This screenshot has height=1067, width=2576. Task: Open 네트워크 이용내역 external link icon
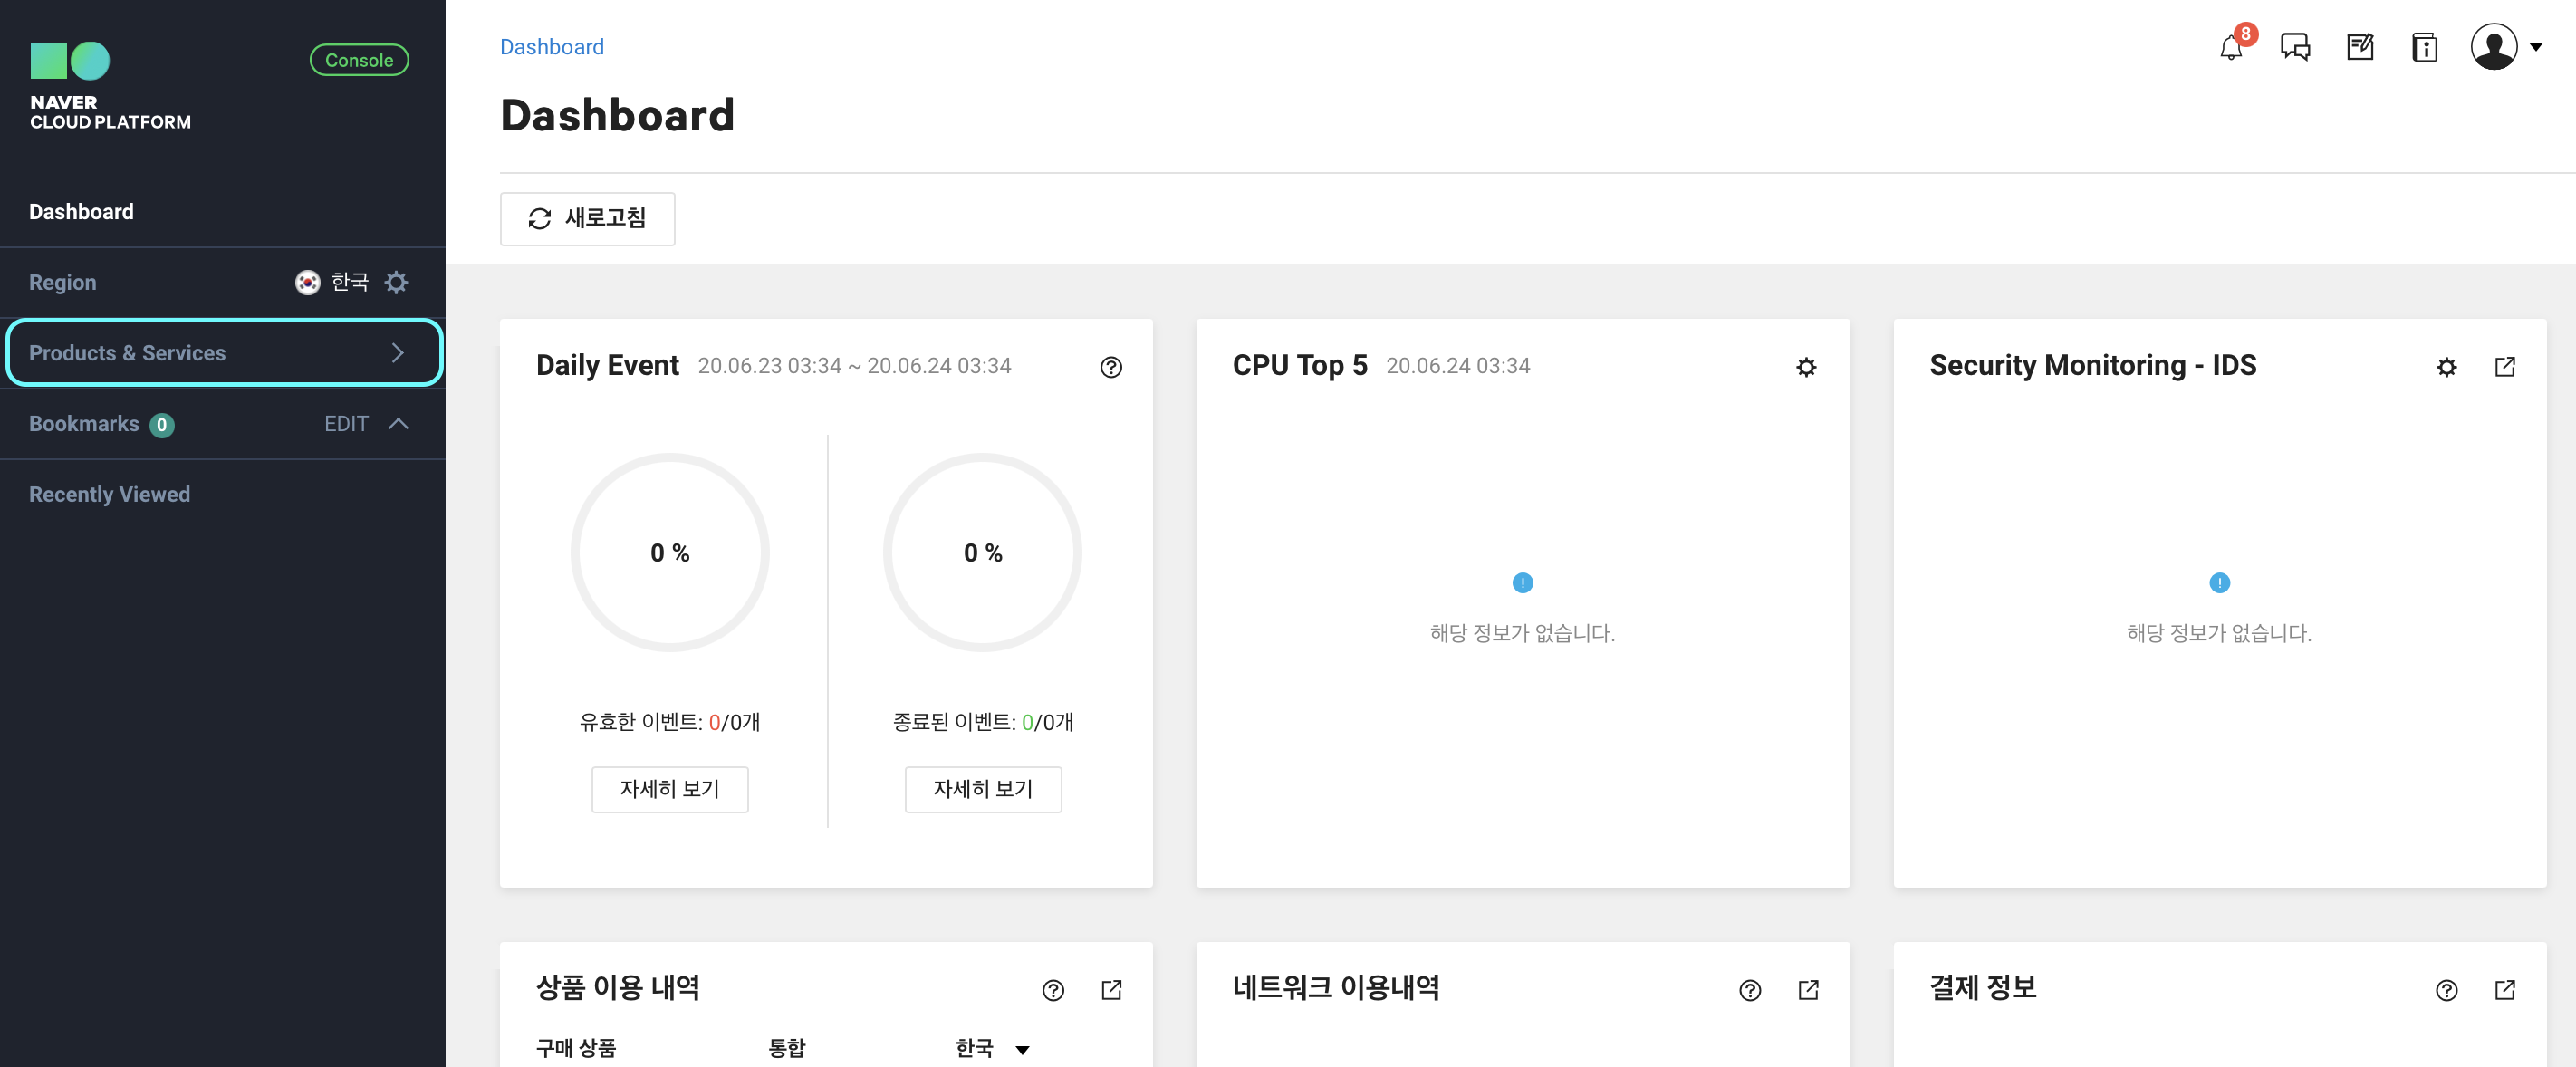pyautogui.click(x=1807, y=990)
